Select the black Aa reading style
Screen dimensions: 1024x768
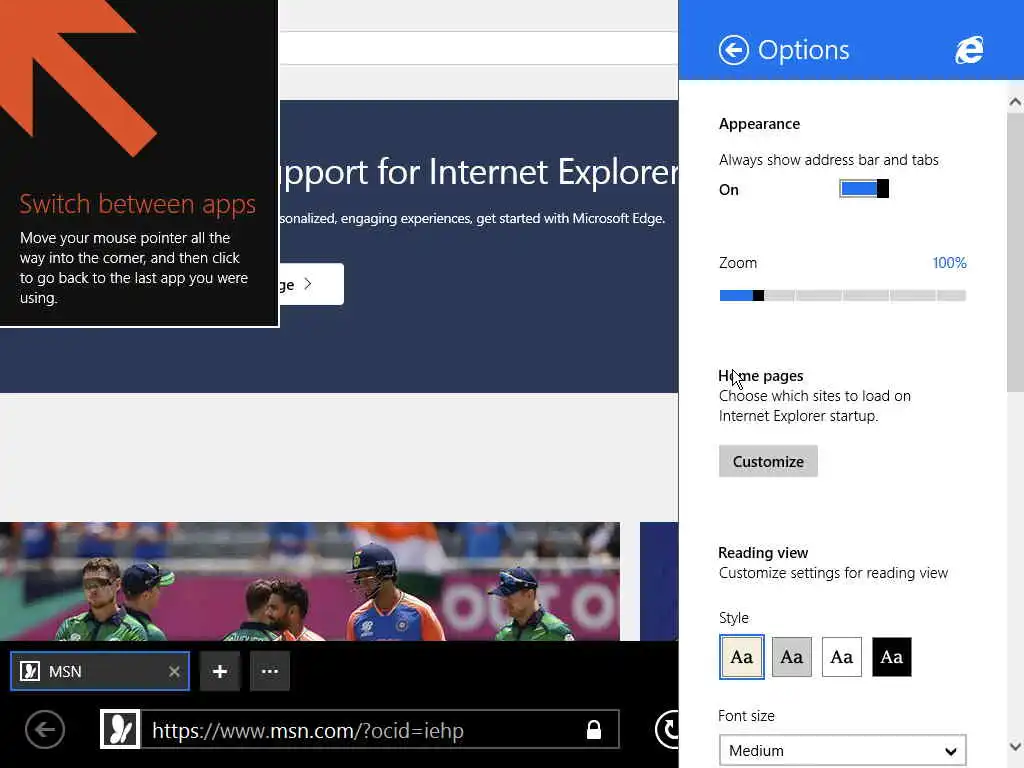(891, 657)
